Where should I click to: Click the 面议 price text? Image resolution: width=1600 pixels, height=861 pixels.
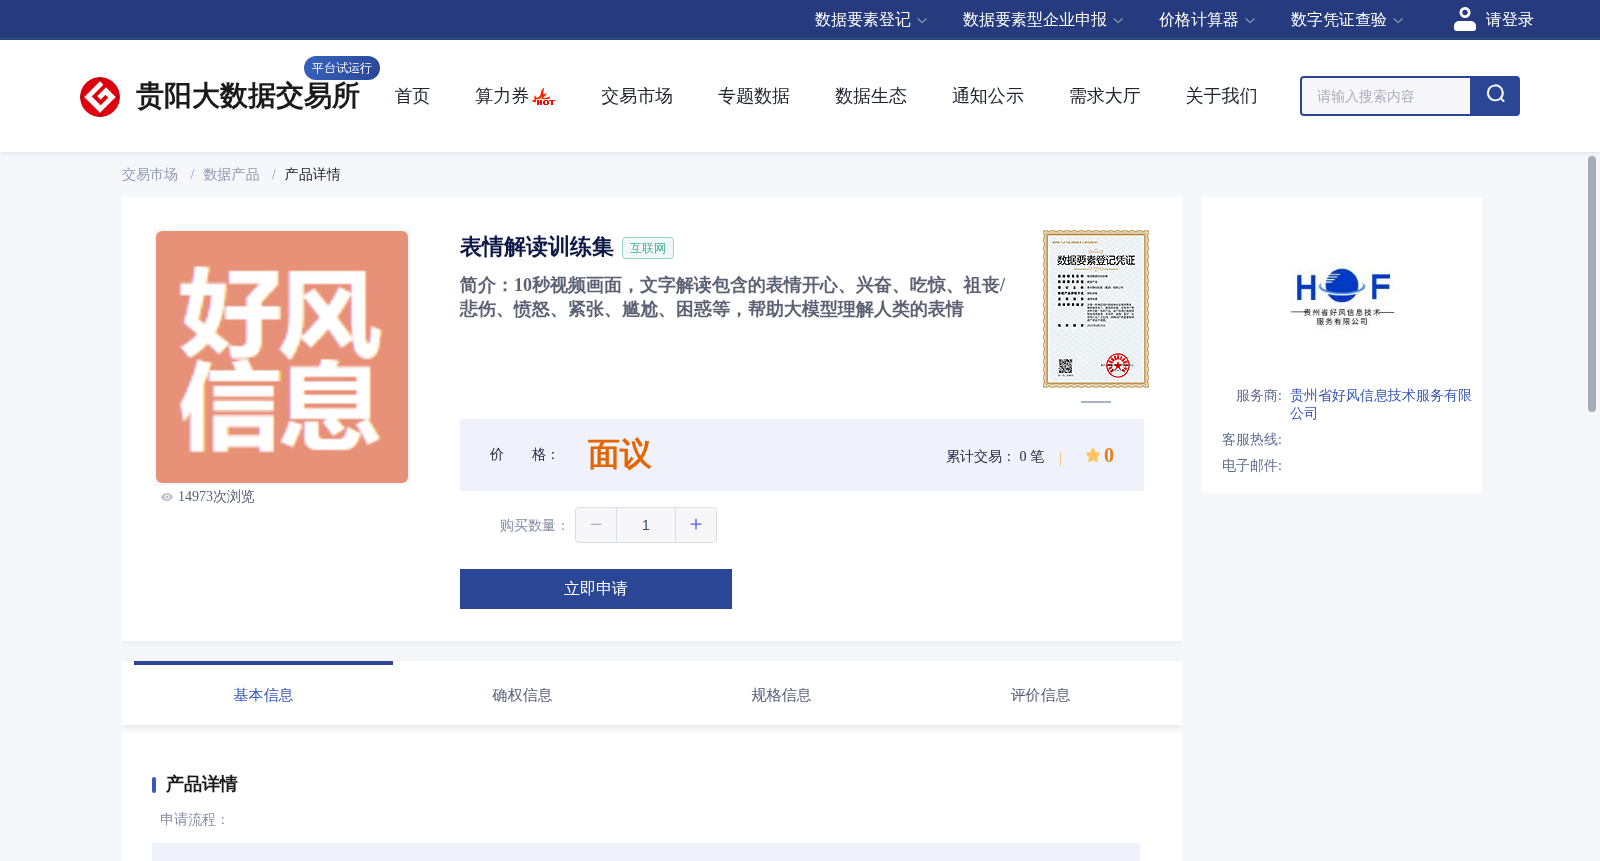click(619, 455)
